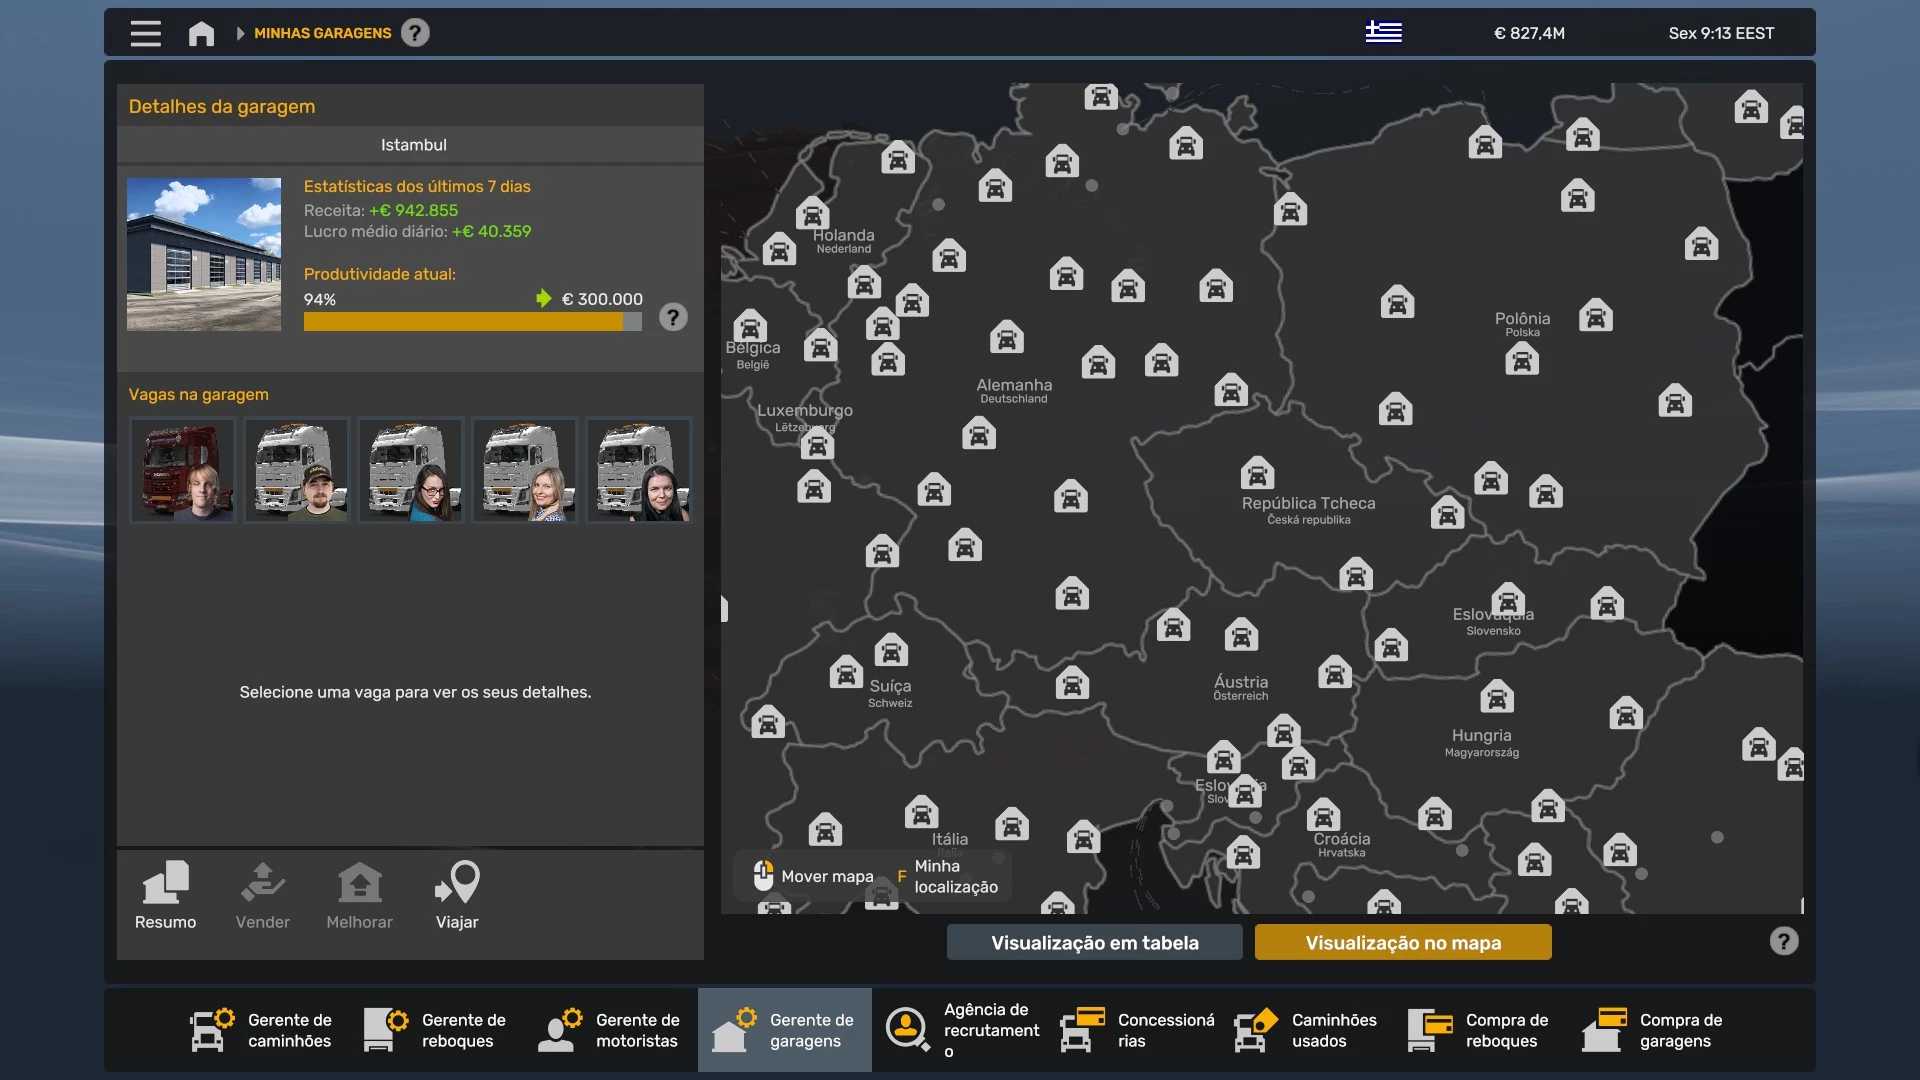Click the Greek flag icon
The height and width of the screenshot is (1080, 1920).
click(x=1383, y=32)
